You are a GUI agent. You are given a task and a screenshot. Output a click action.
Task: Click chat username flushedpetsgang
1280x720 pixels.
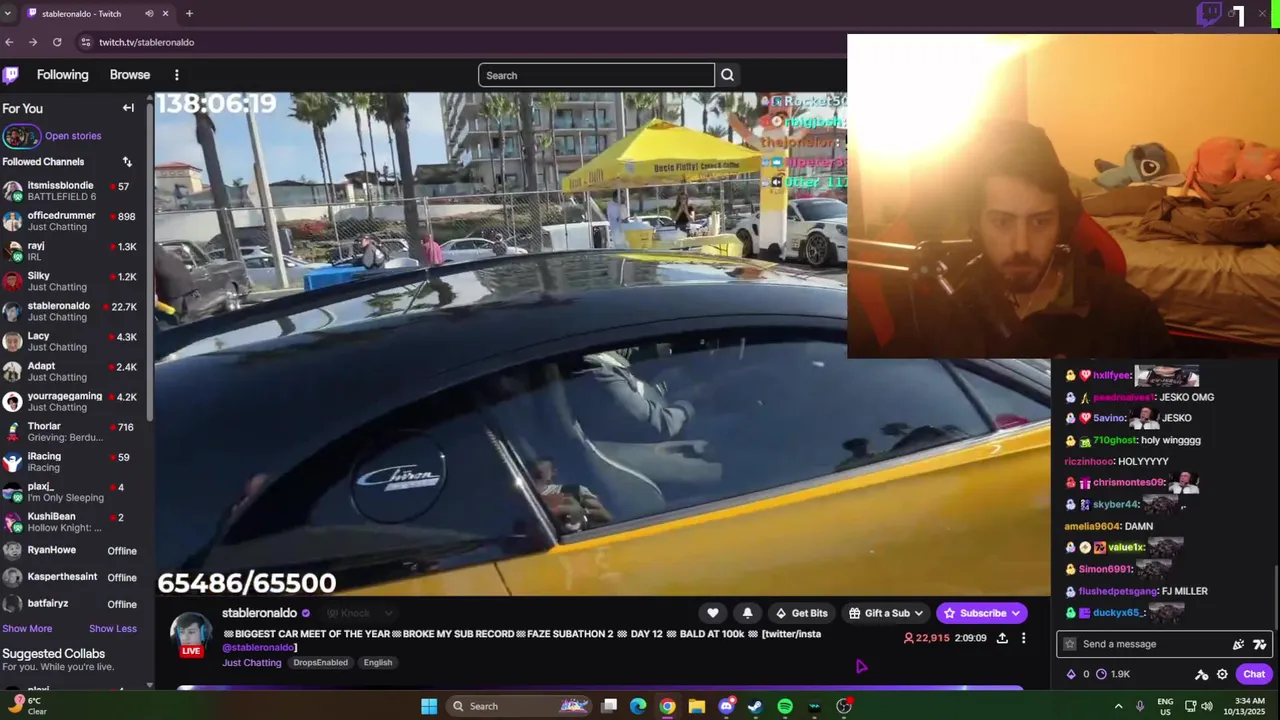click(x=1117, y=591)
